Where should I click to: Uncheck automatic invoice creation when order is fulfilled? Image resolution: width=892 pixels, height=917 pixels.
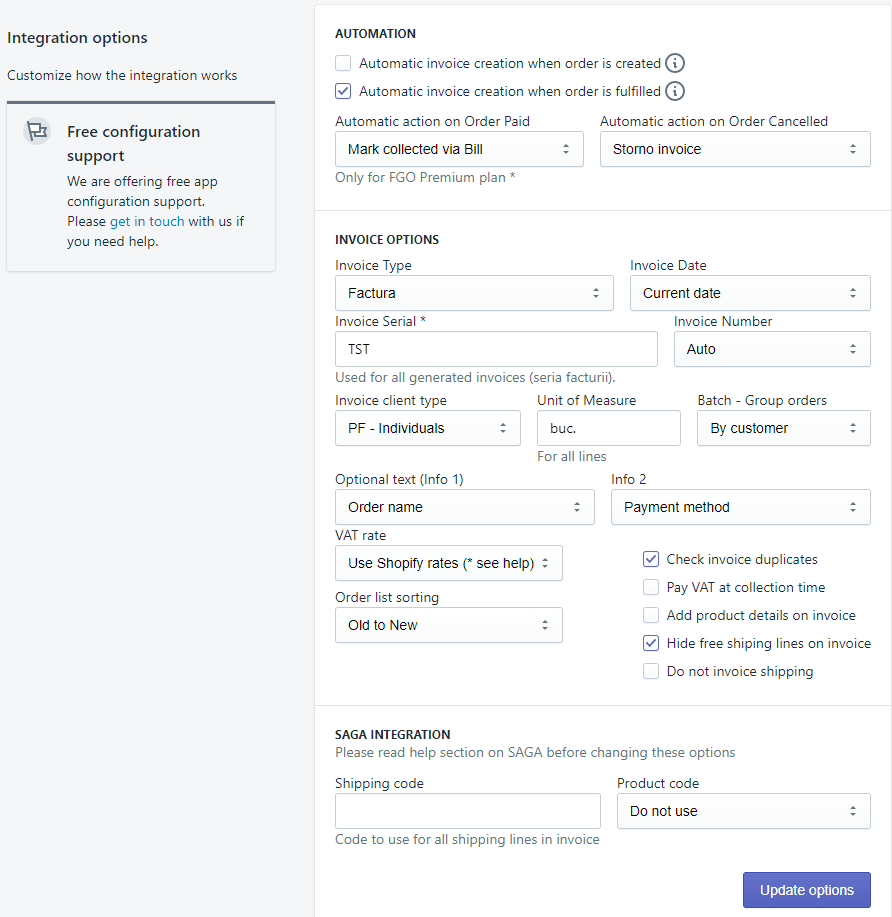tap(343, 91)
